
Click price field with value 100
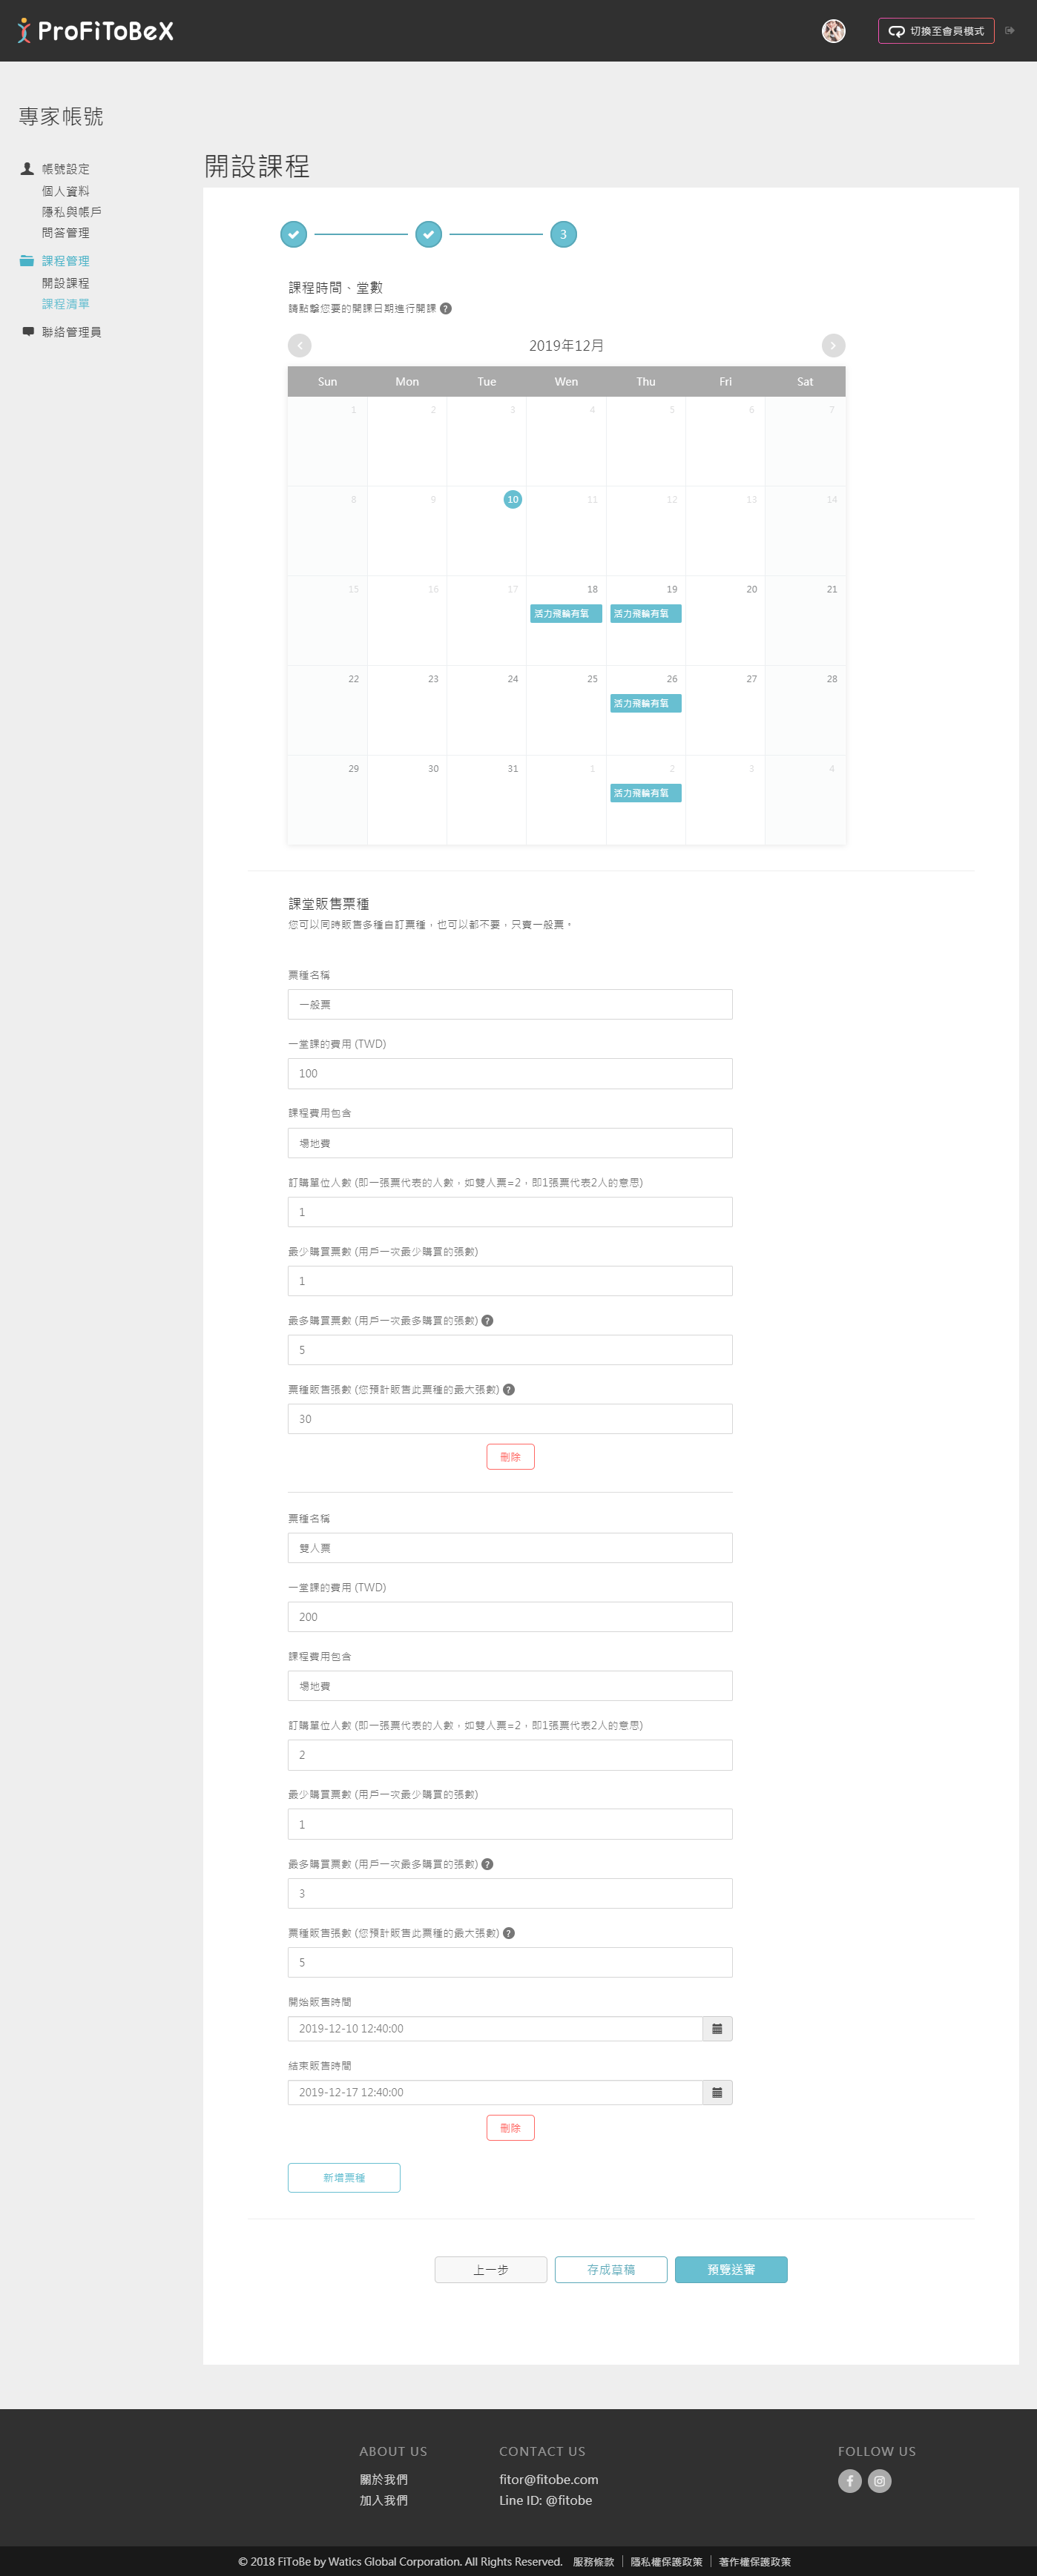[x=510, y=1073]
